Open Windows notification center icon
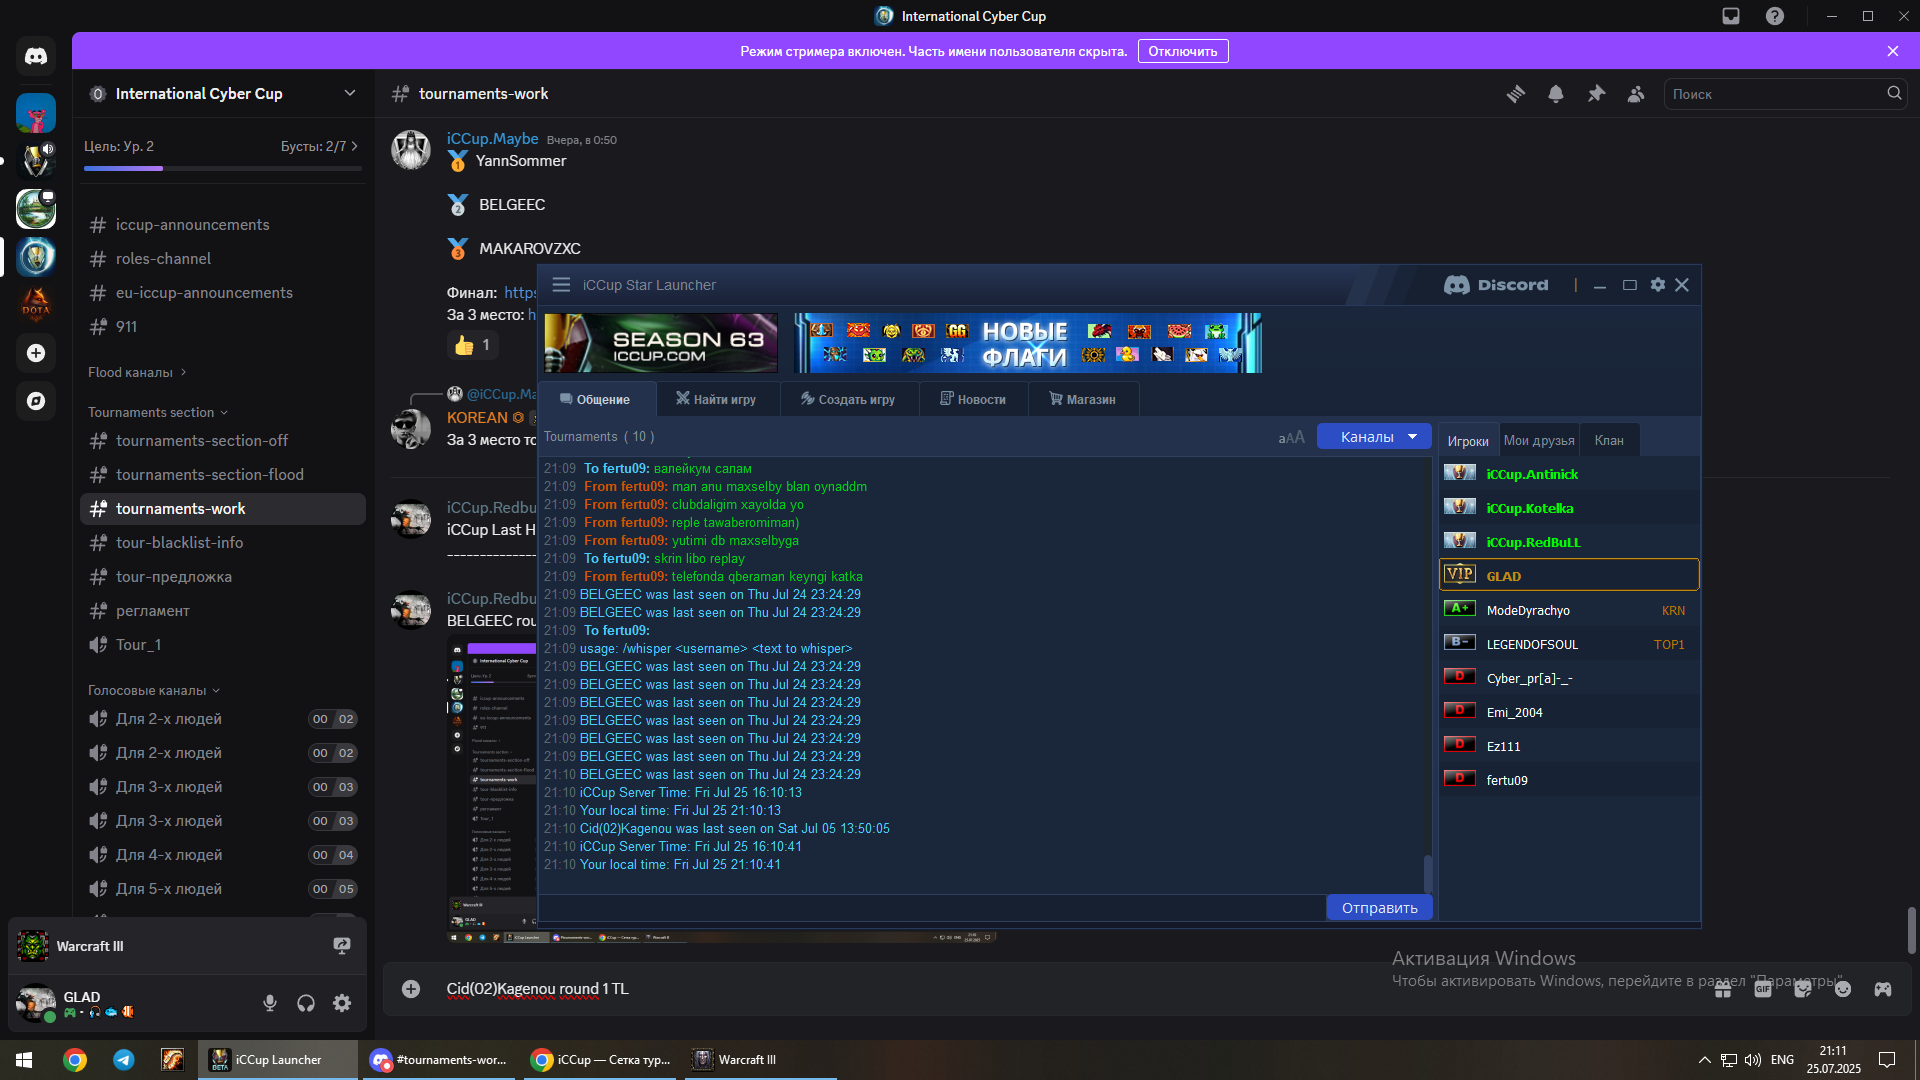 1887,1060
